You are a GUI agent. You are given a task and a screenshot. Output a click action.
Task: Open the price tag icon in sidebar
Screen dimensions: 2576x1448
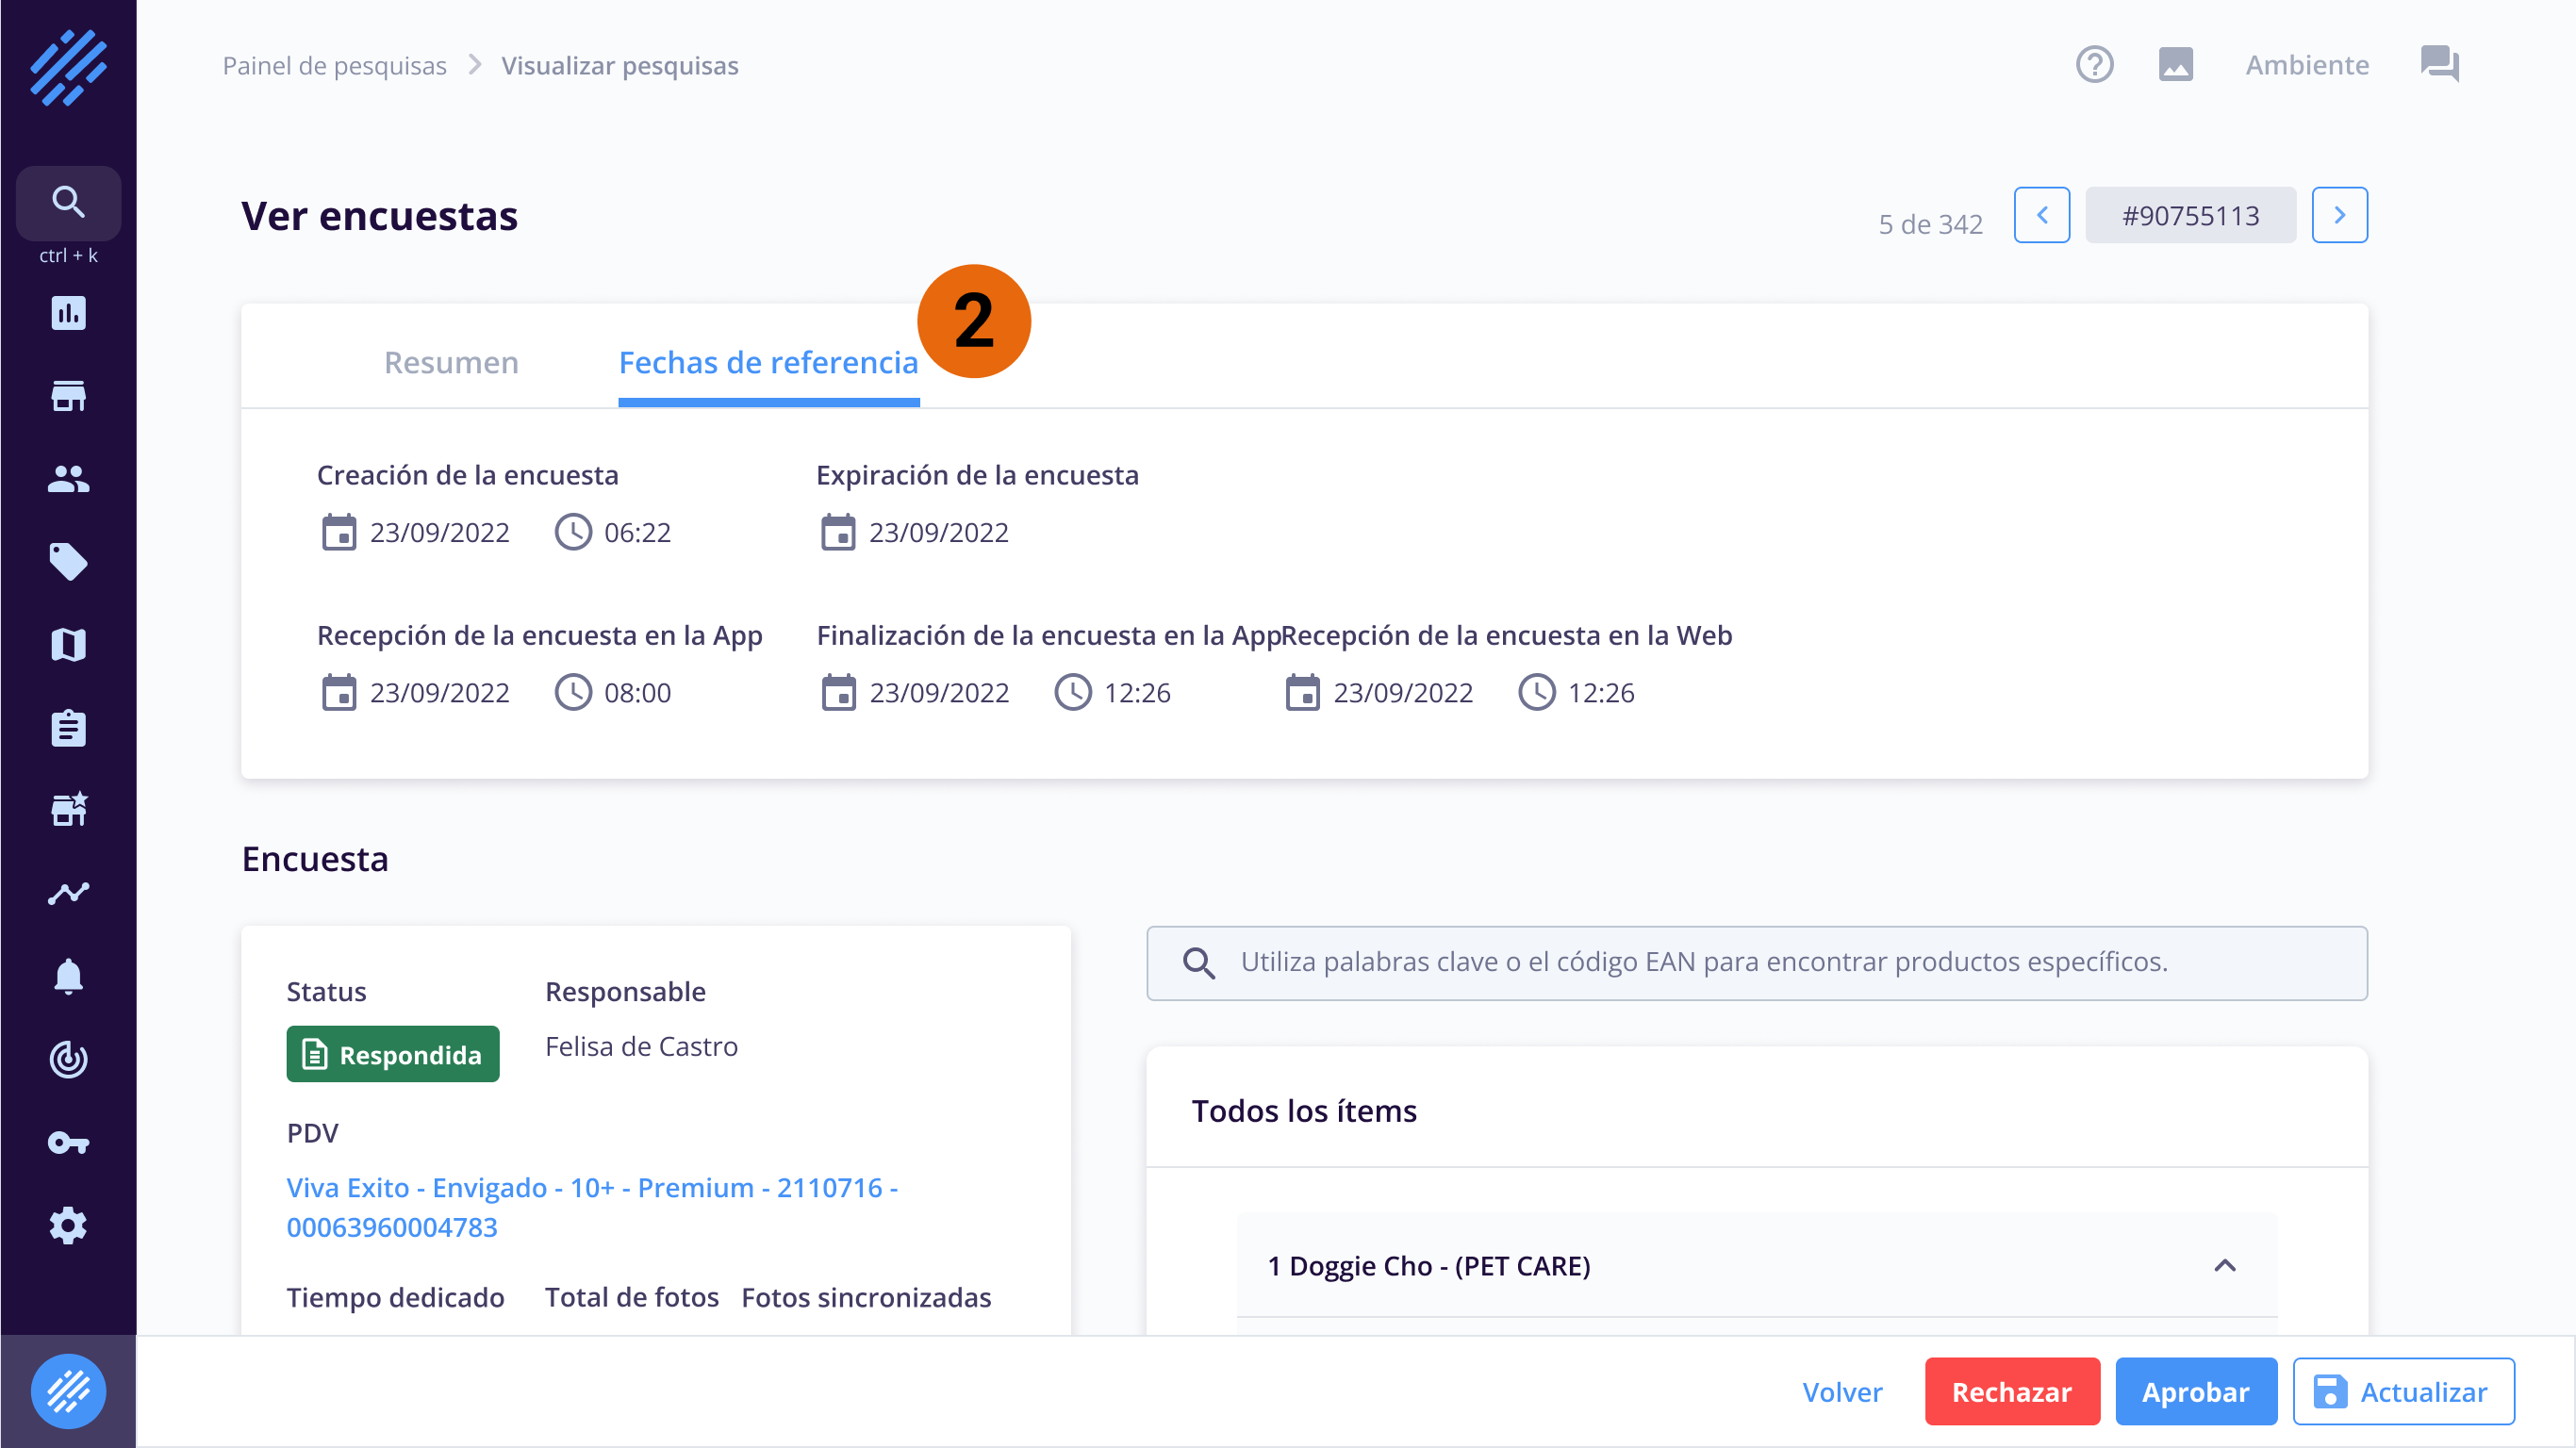68,562
